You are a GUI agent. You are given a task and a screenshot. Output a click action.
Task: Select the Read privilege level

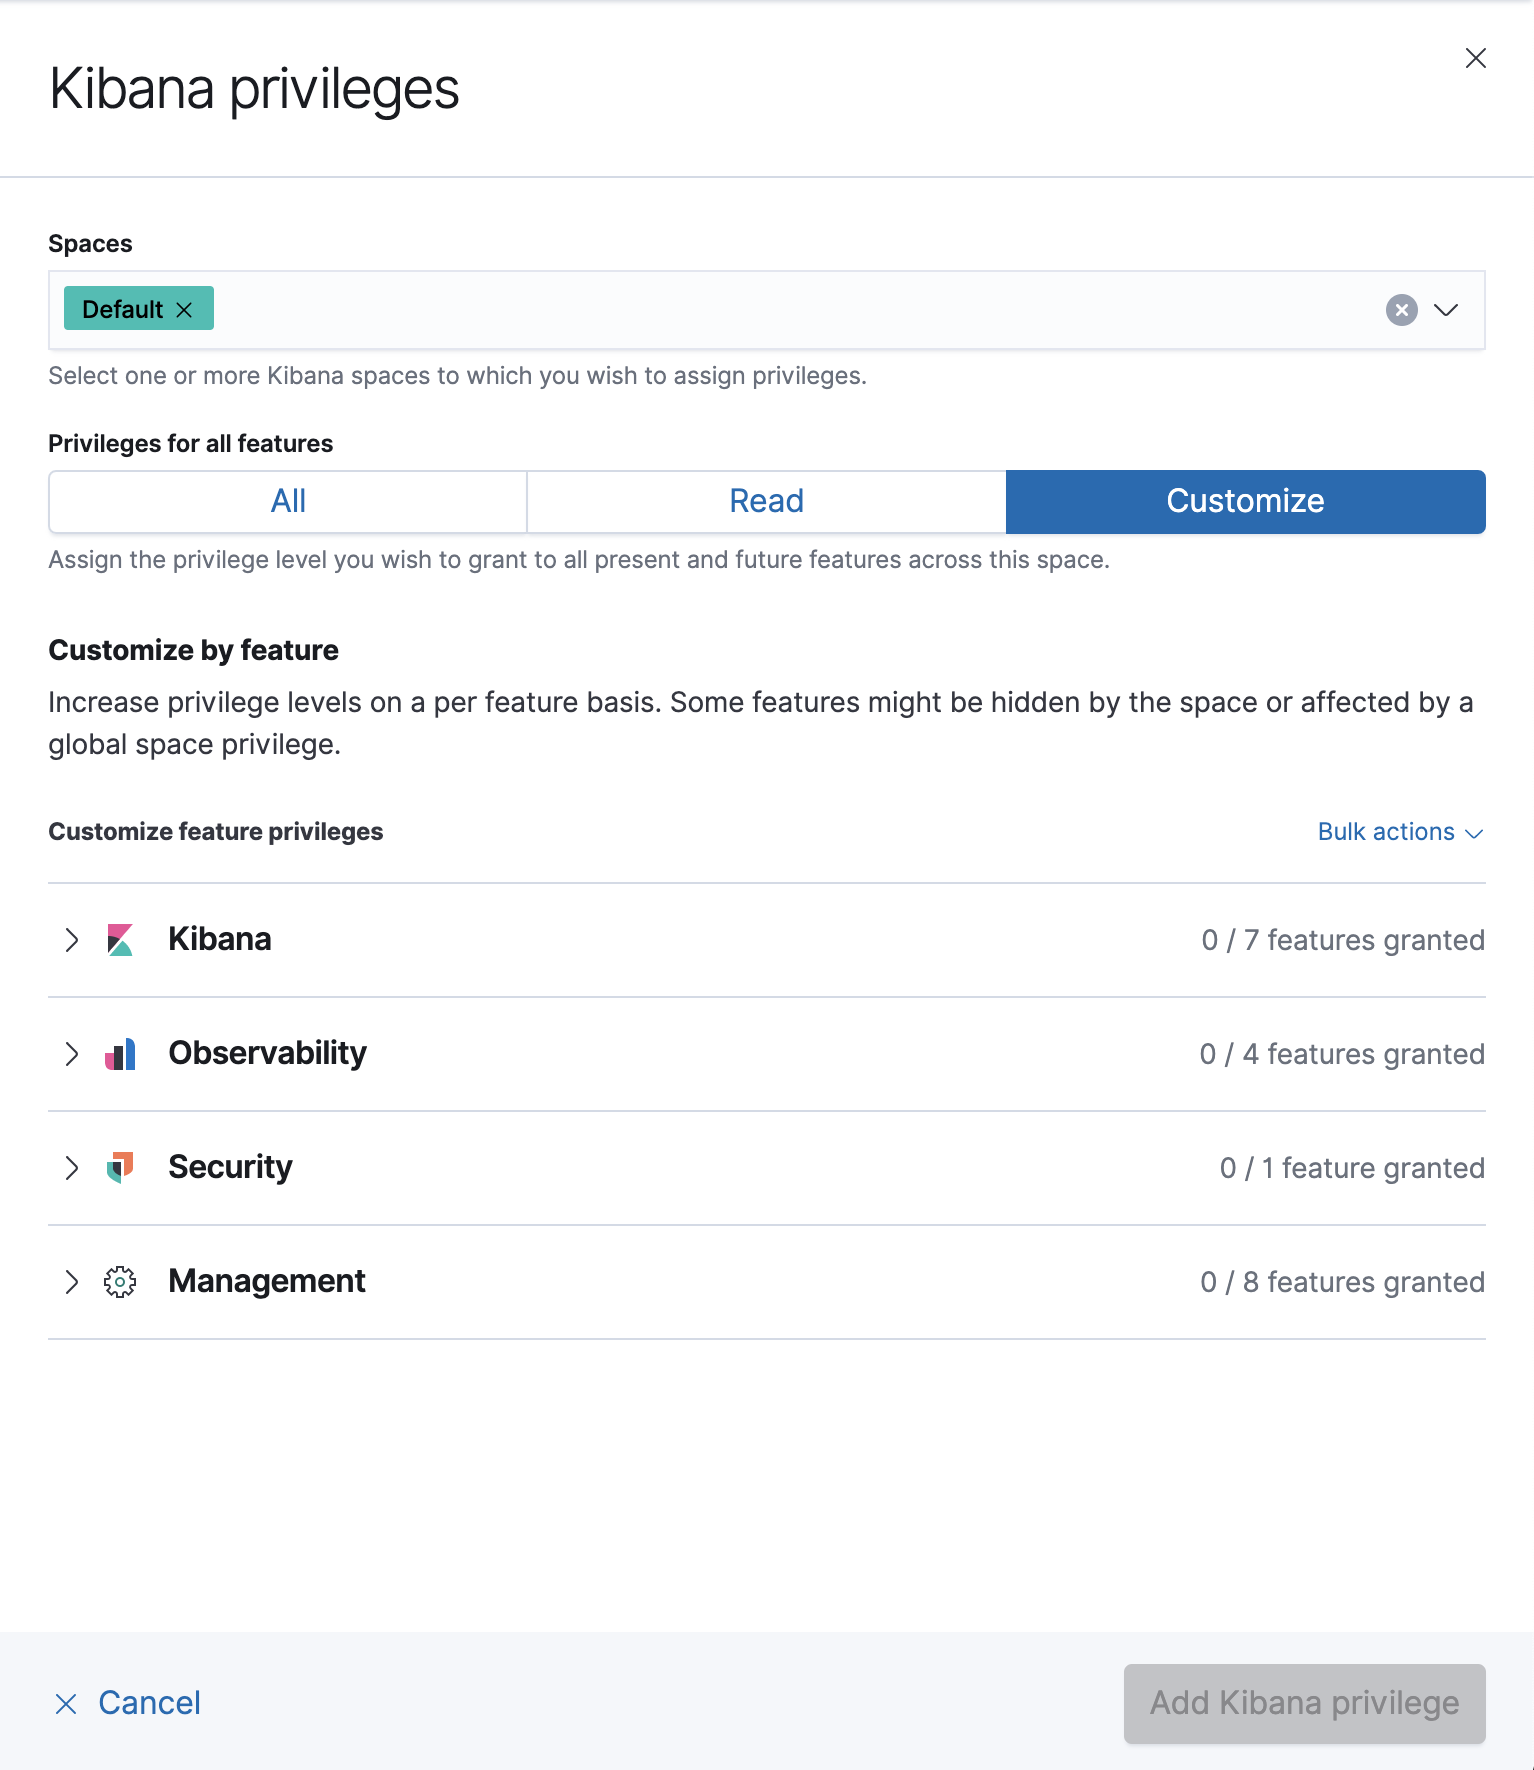coord(766,501)
